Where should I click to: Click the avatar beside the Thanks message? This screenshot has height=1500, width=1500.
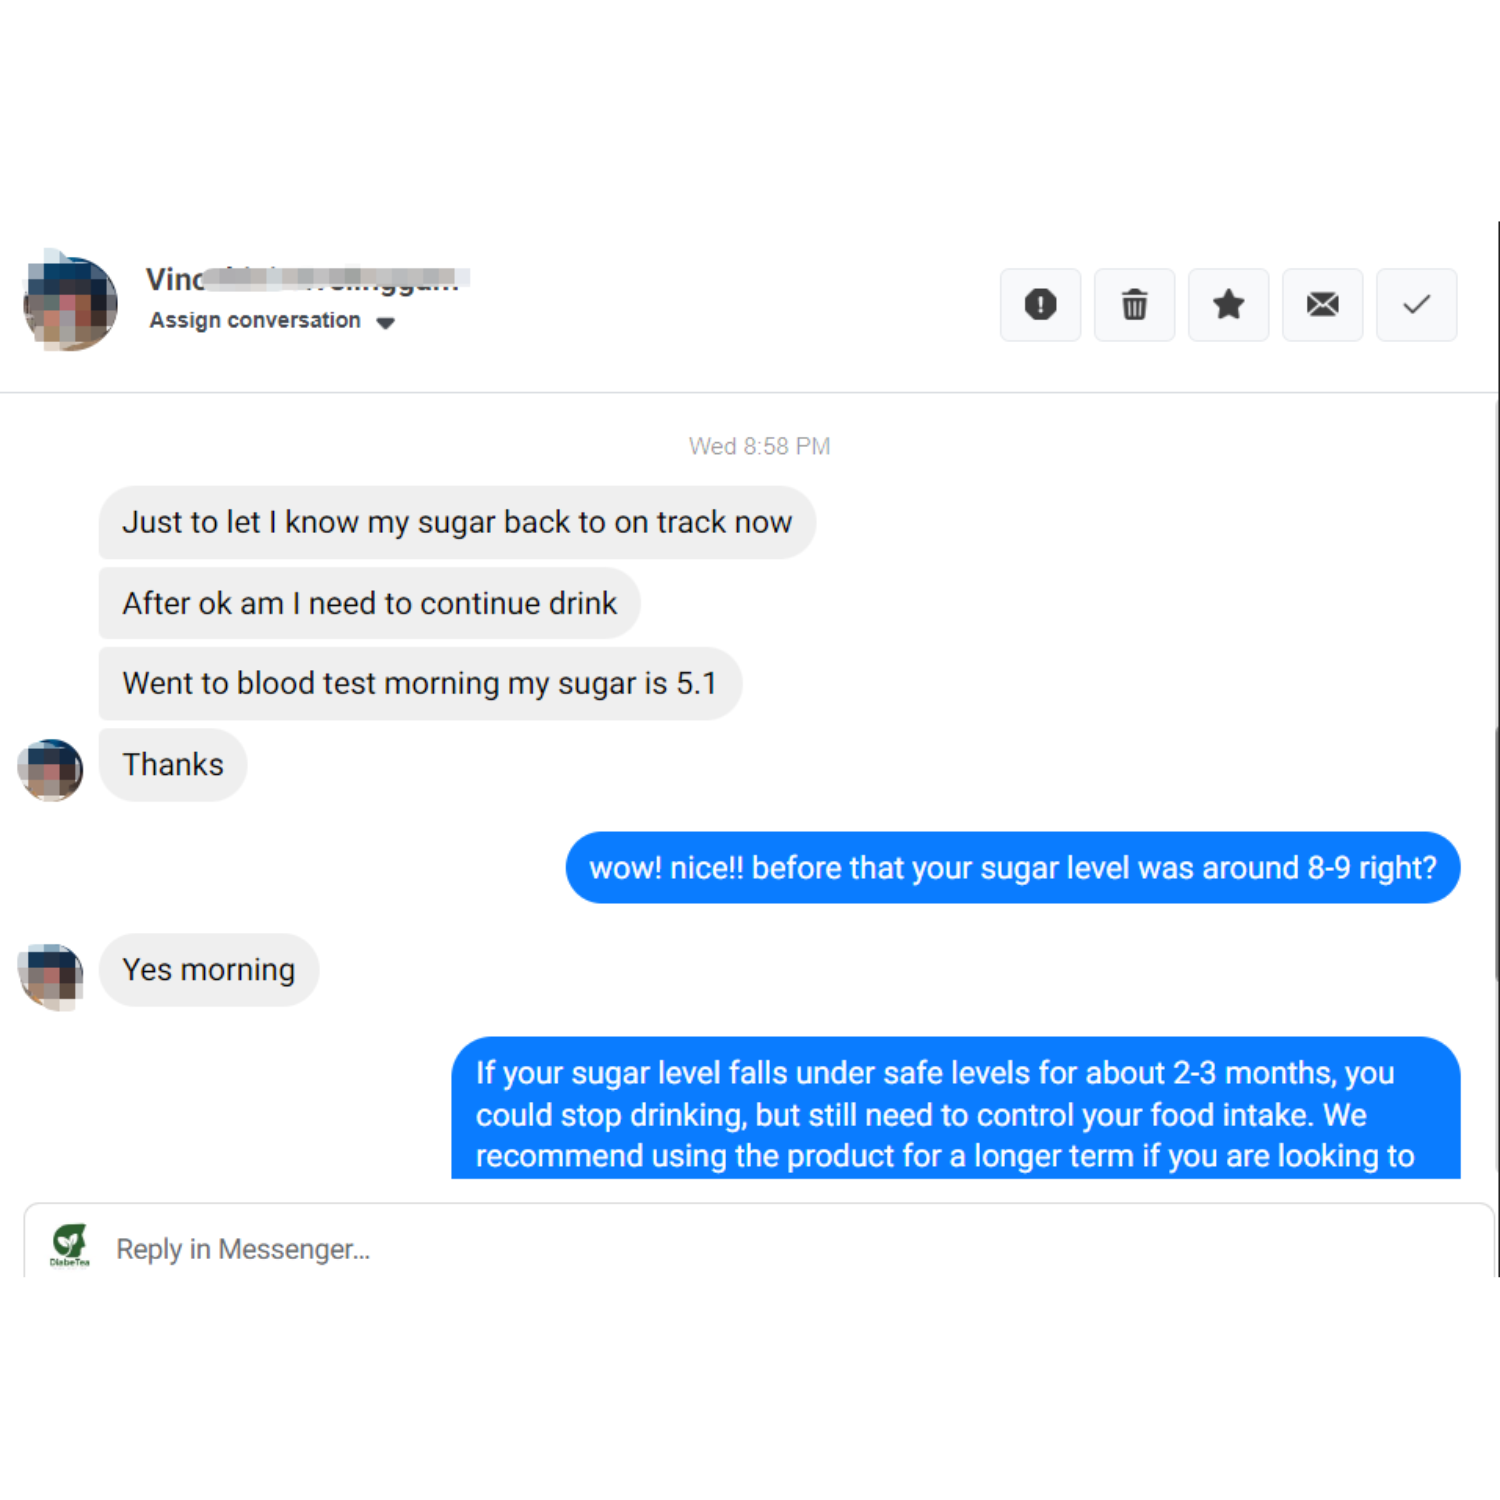pos(50,770)
